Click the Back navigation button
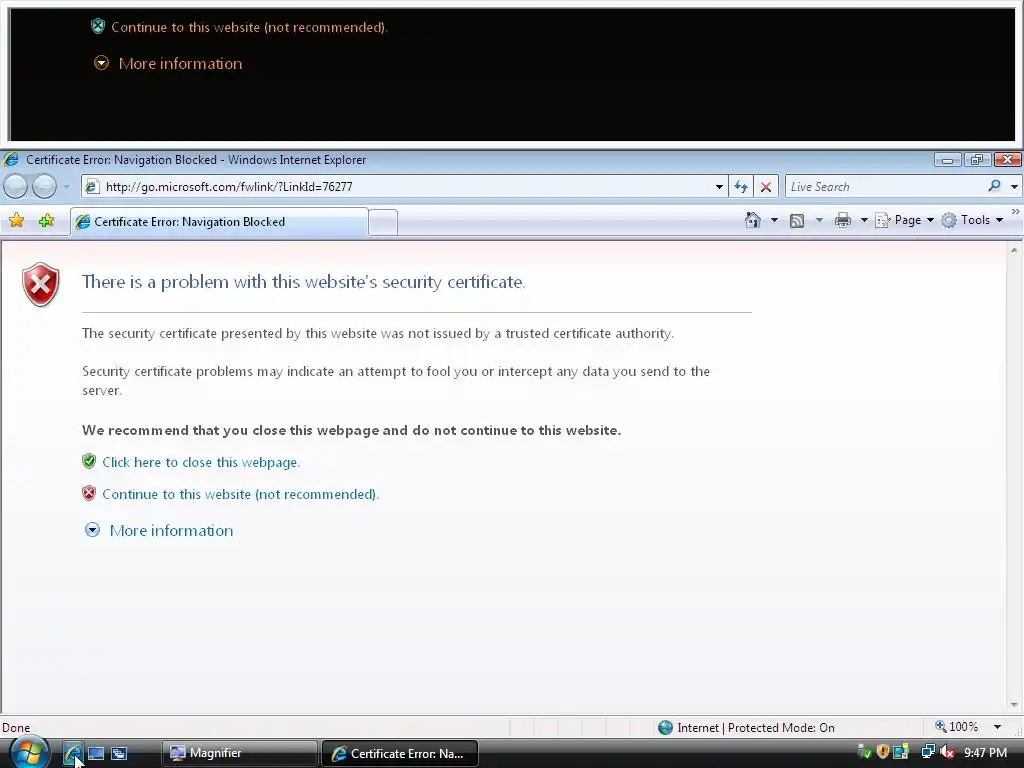This screenshot has width=1024, height=768. point(16,187)
